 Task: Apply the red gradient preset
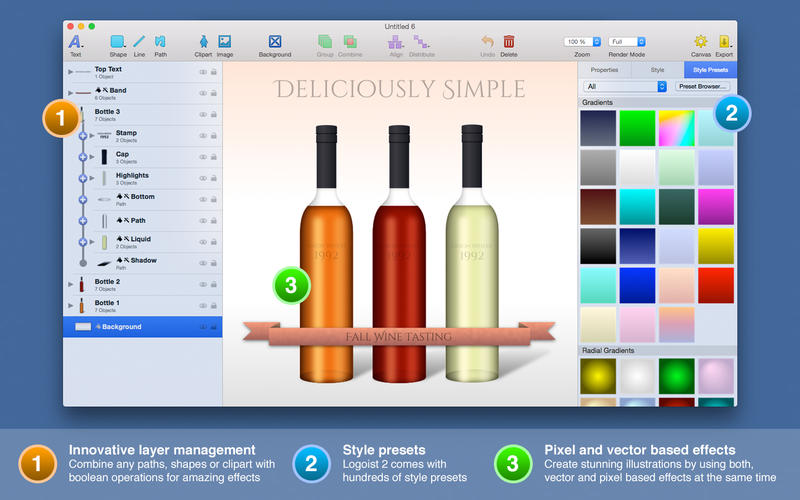716,285
